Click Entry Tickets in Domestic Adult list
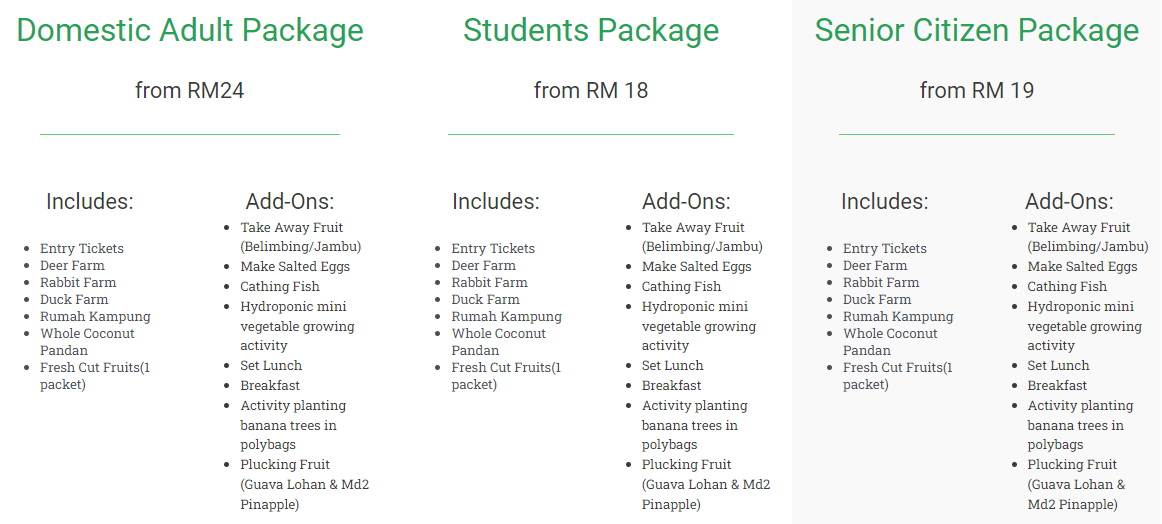 [82, 248]
